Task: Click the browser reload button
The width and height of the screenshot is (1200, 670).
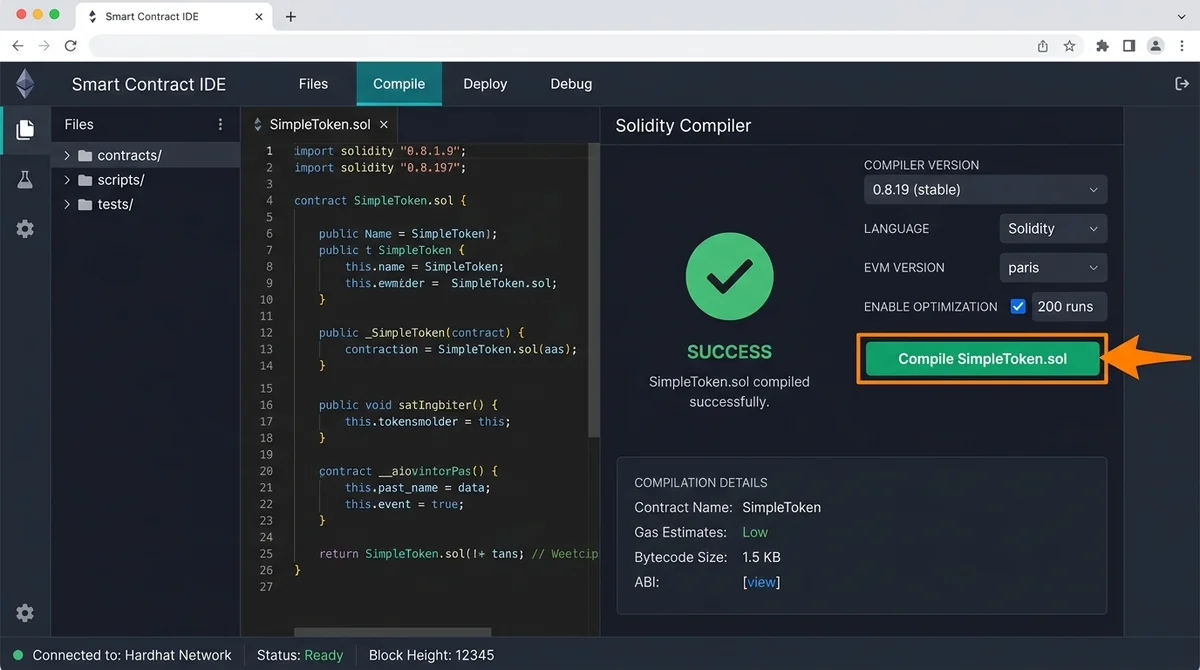Action: click(x=70, y=46)
